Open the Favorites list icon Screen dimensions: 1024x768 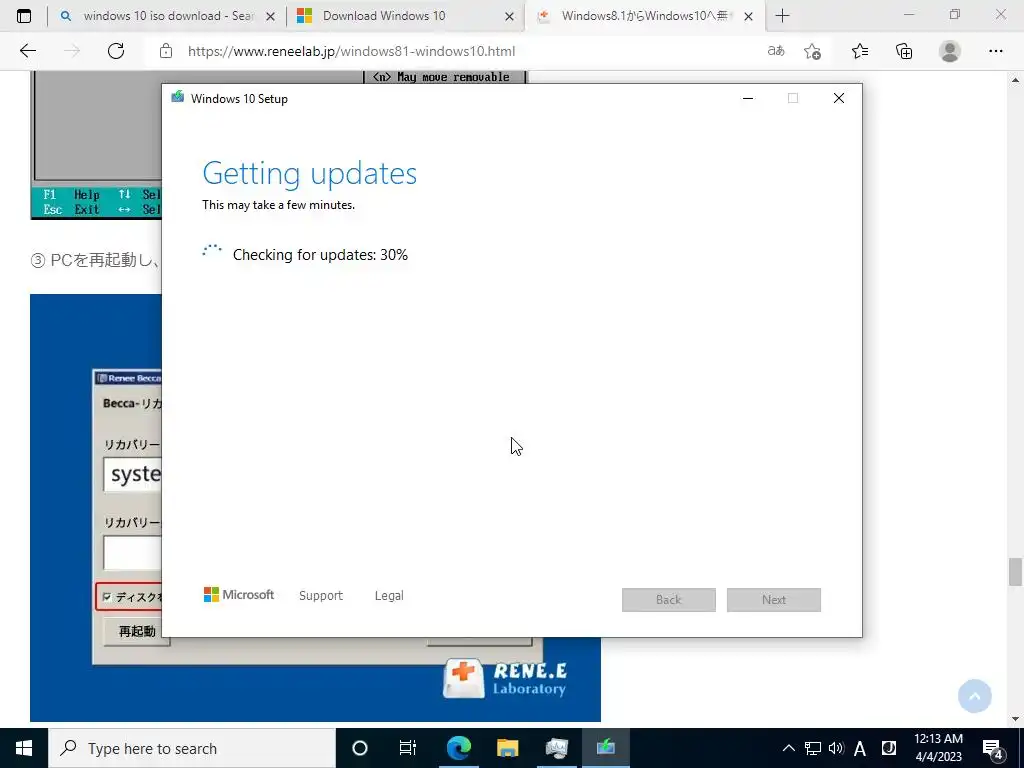[x=859, y=51]
